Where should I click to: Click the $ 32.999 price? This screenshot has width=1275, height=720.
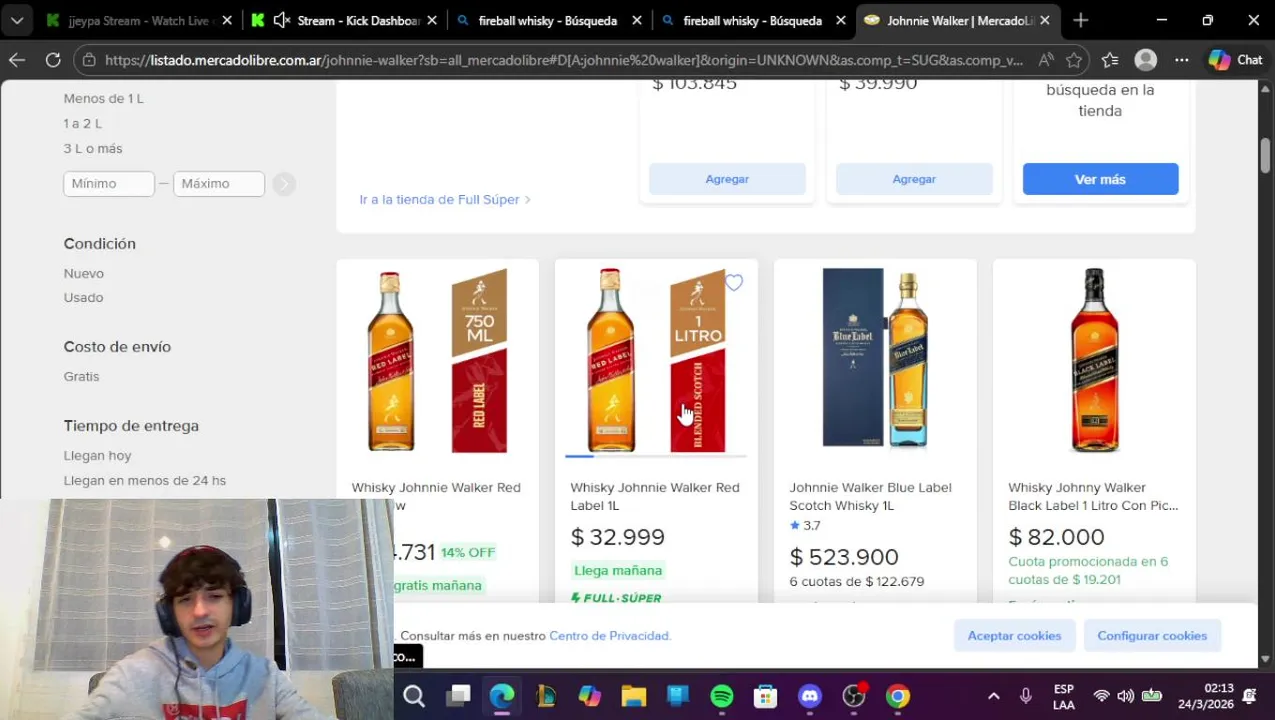(x=618, y=537)
